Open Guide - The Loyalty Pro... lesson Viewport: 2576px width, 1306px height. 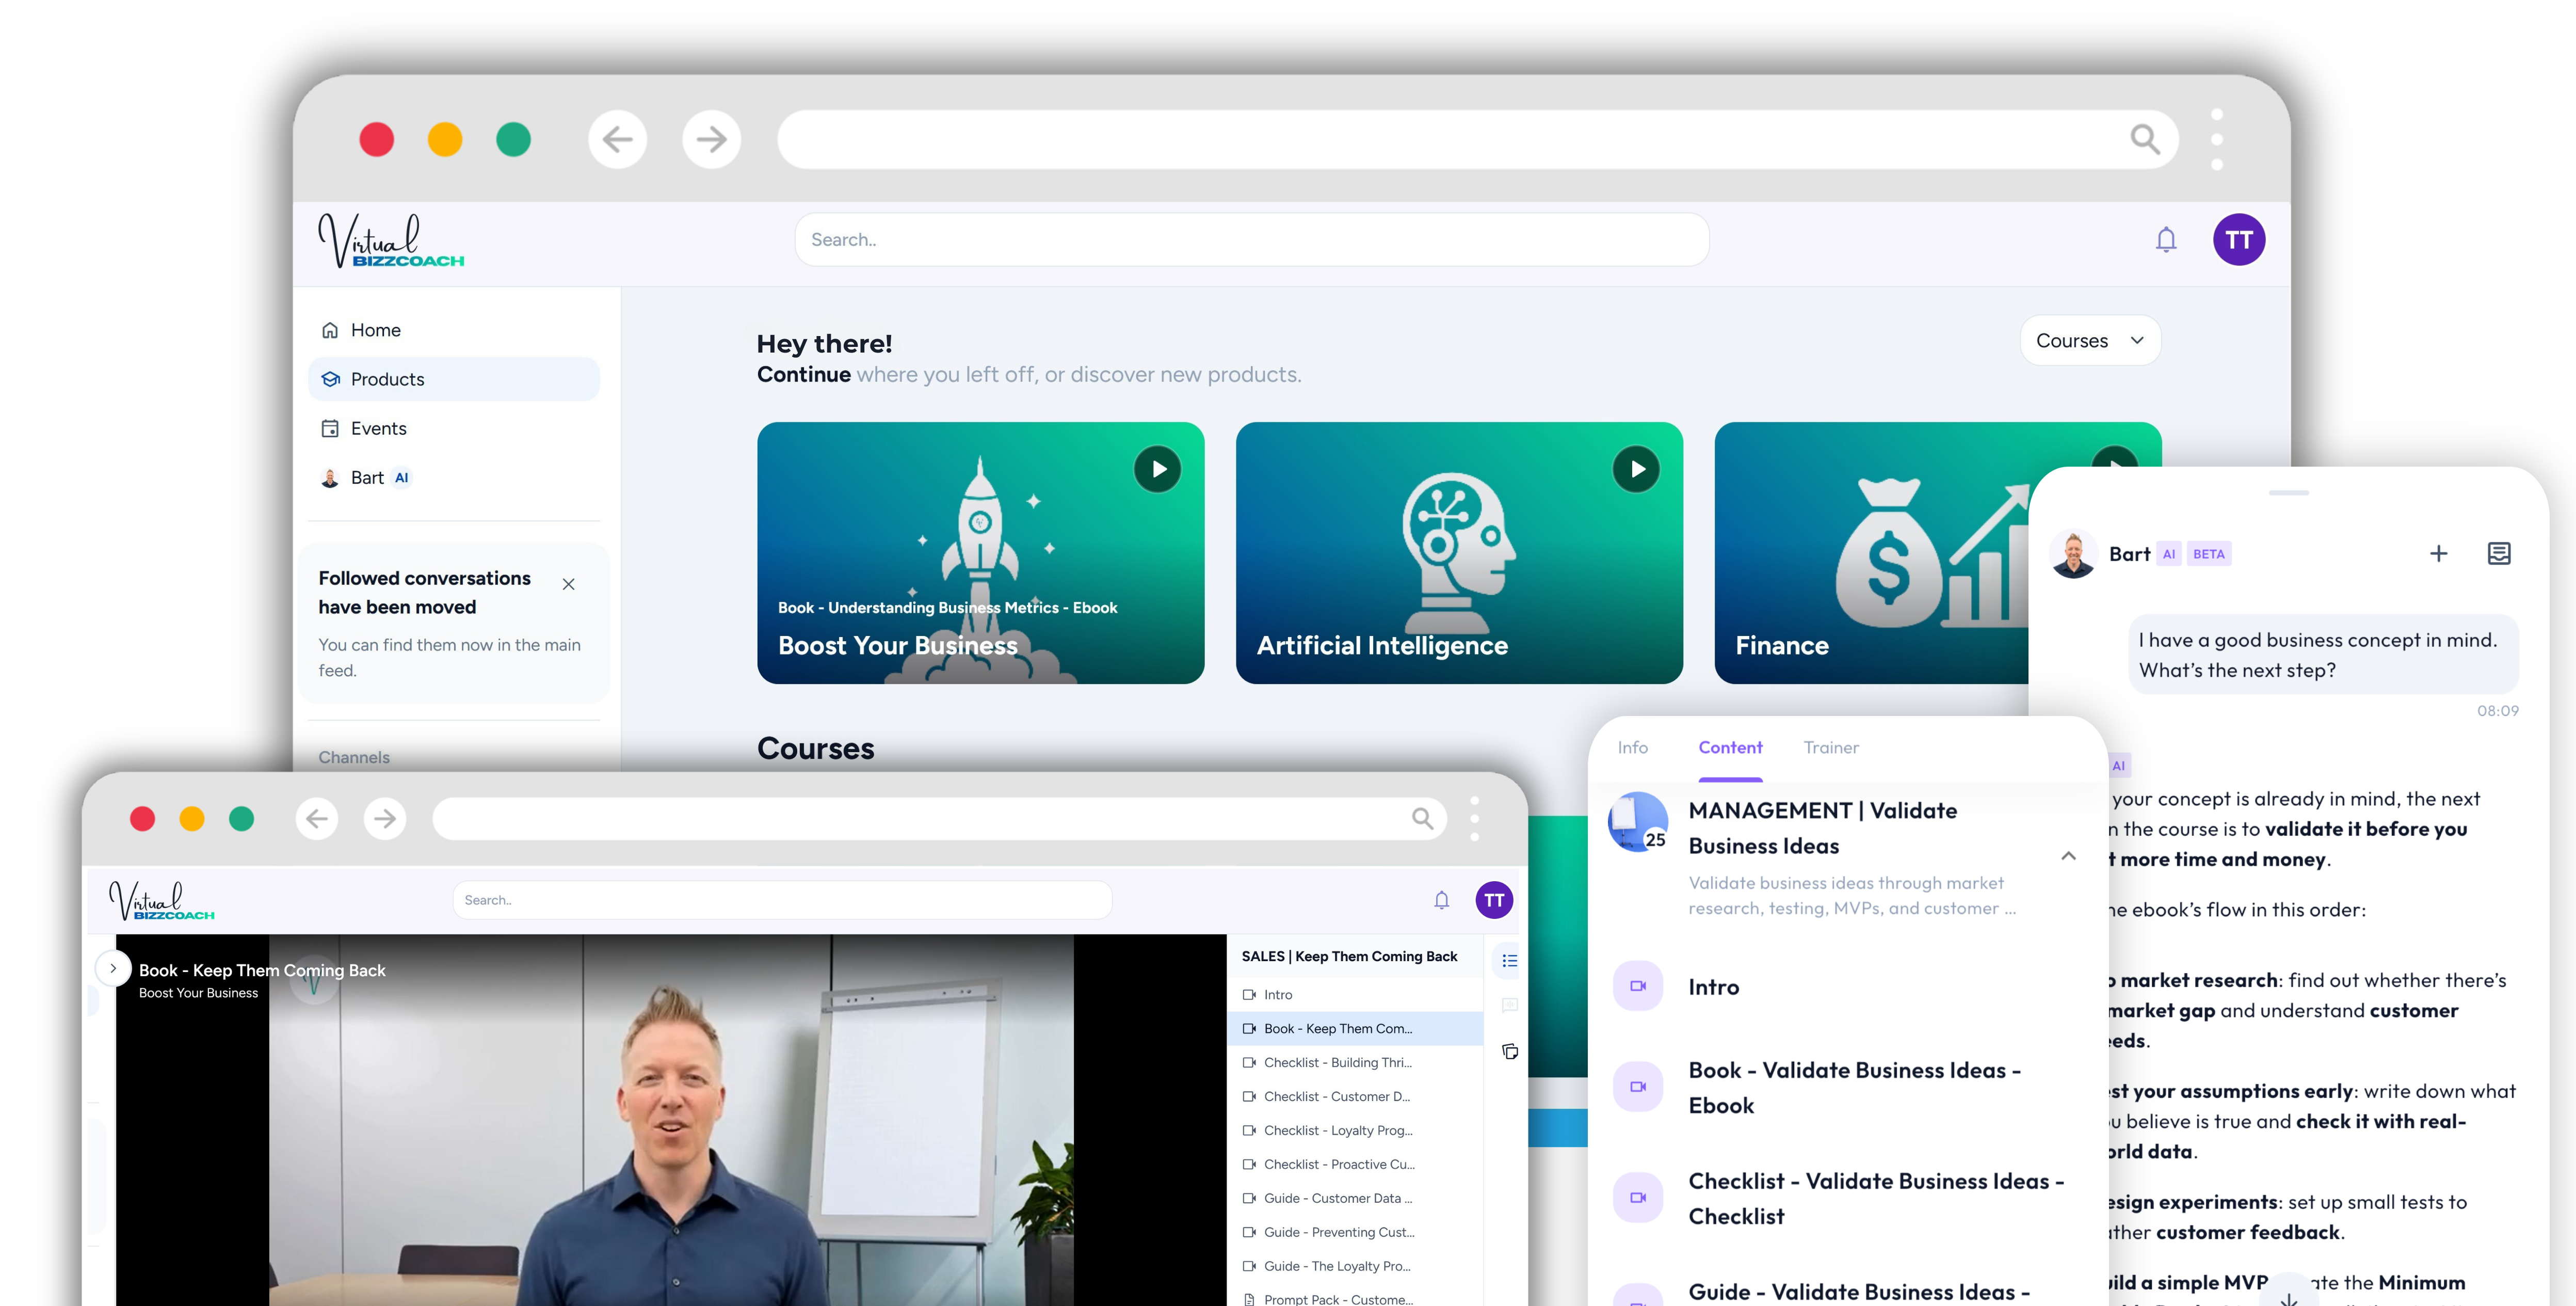click(x=1355, y=1267)
